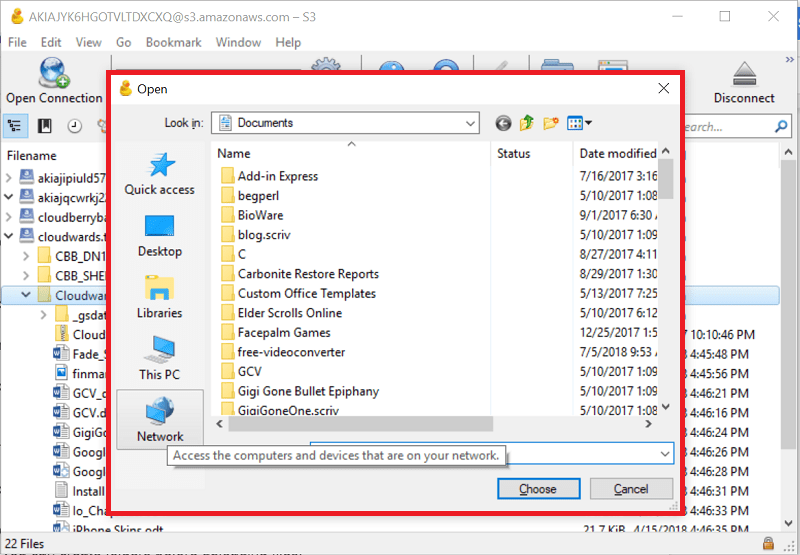The width and height of the screenshot is (800, 555).
Task: Sort by Status column header
Action: [x=531, y=154]
